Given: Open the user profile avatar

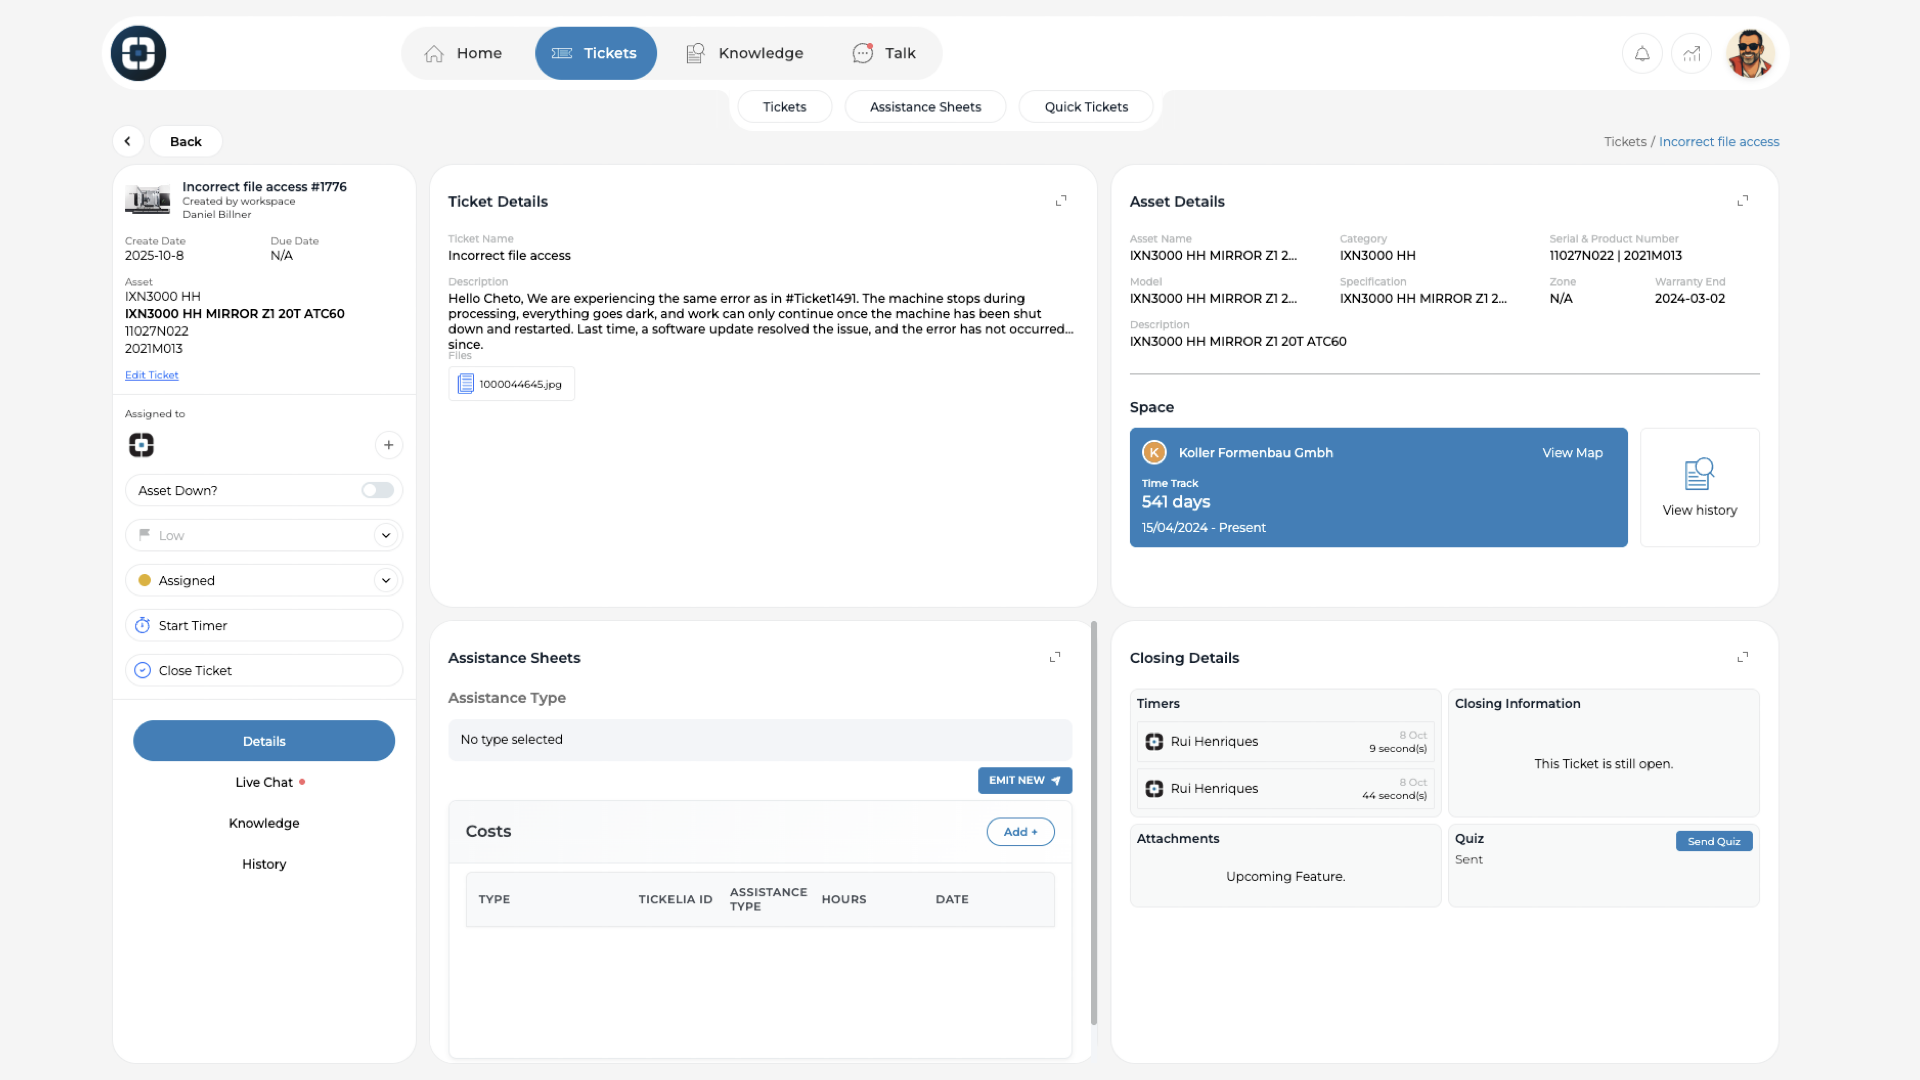Looking at the screenshot, I should coord(1749,54).
